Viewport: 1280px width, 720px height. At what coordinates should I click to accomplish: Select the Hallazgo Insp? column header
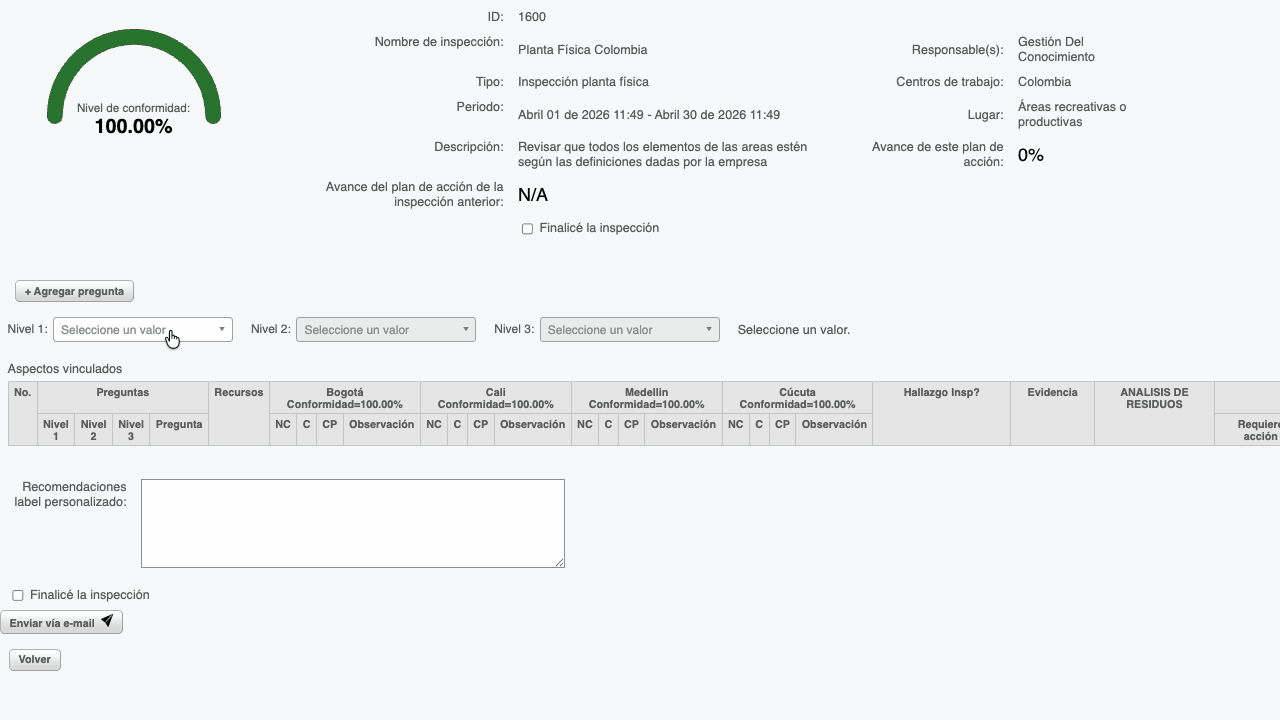pos(941,393)
